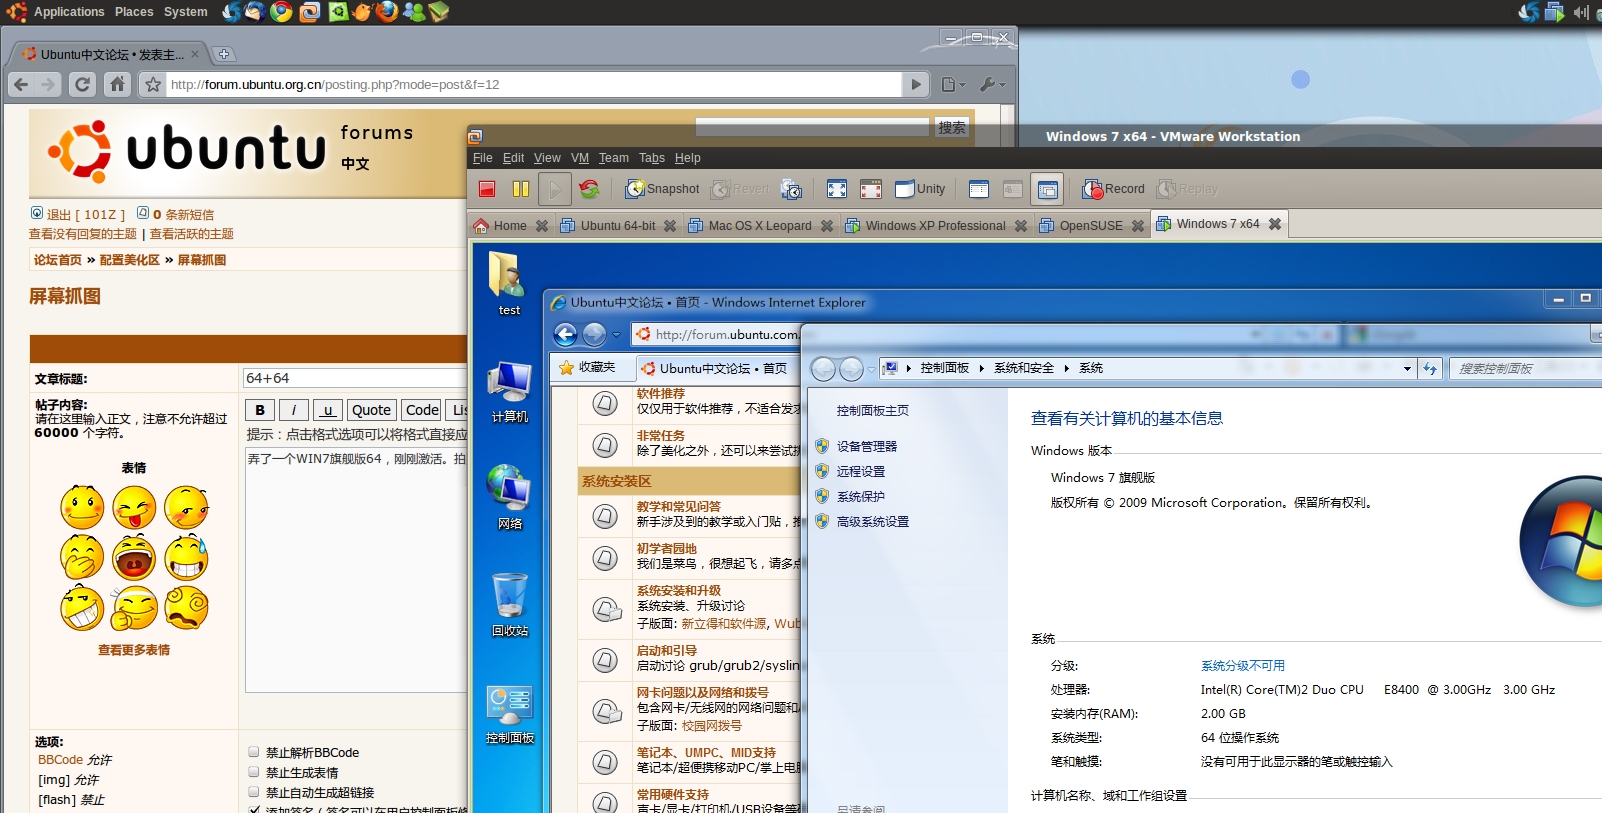Click Chrome reload page icon
Image resolution: width=1602 pixels, height=813 pixels.
(83, 84)
